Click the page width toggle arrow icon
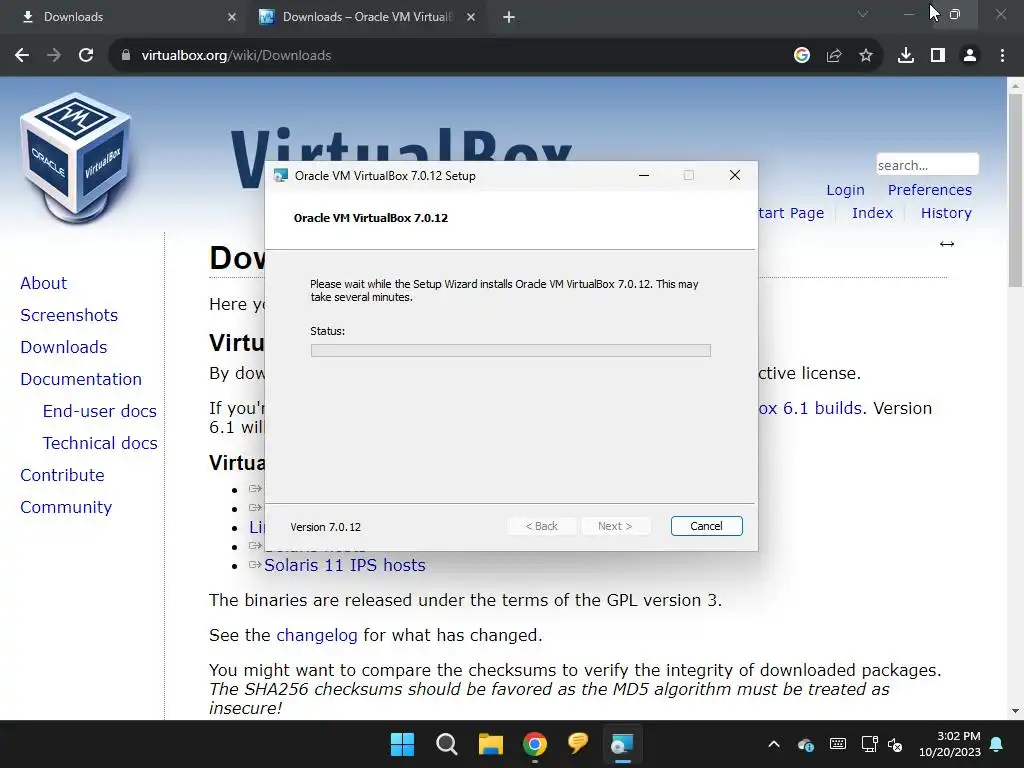The width and height of the screenshot is (1024, 768). [947, 244]
